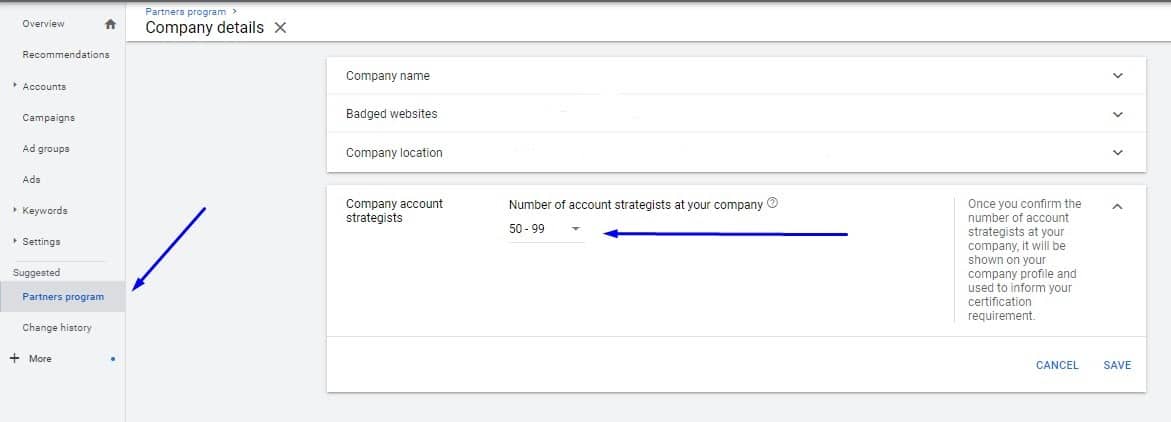
Task: Click the CANCEL button
Action: click(1057, 365)
